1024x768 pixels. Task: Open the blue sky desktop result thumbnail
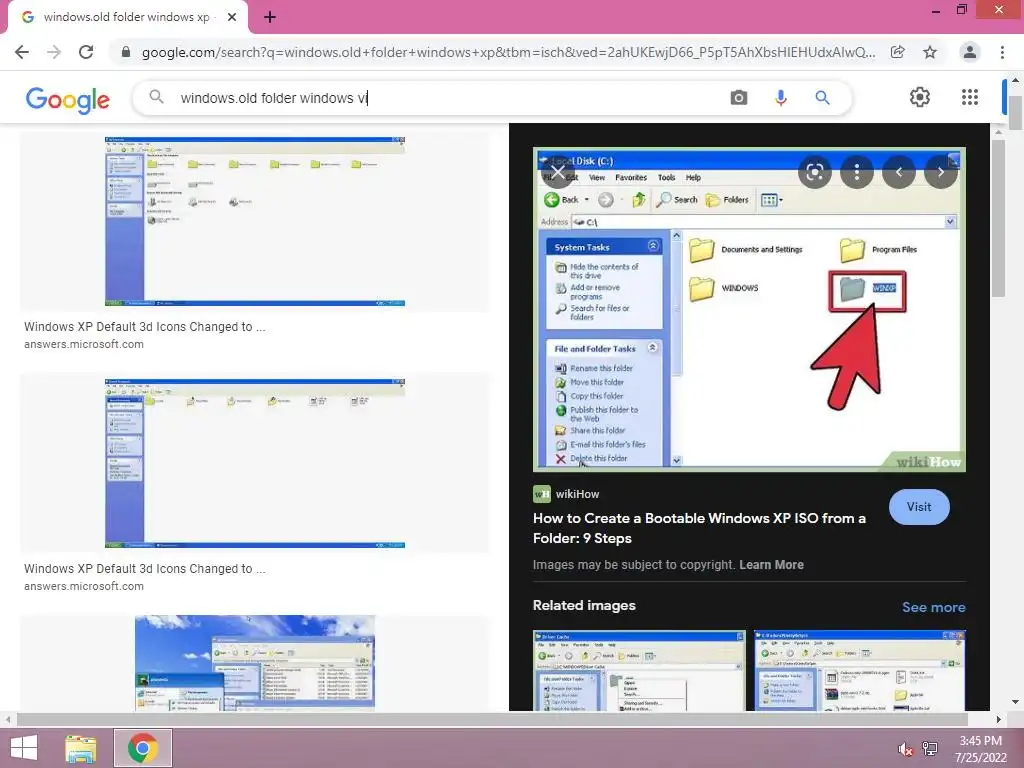tap(255, 662)
